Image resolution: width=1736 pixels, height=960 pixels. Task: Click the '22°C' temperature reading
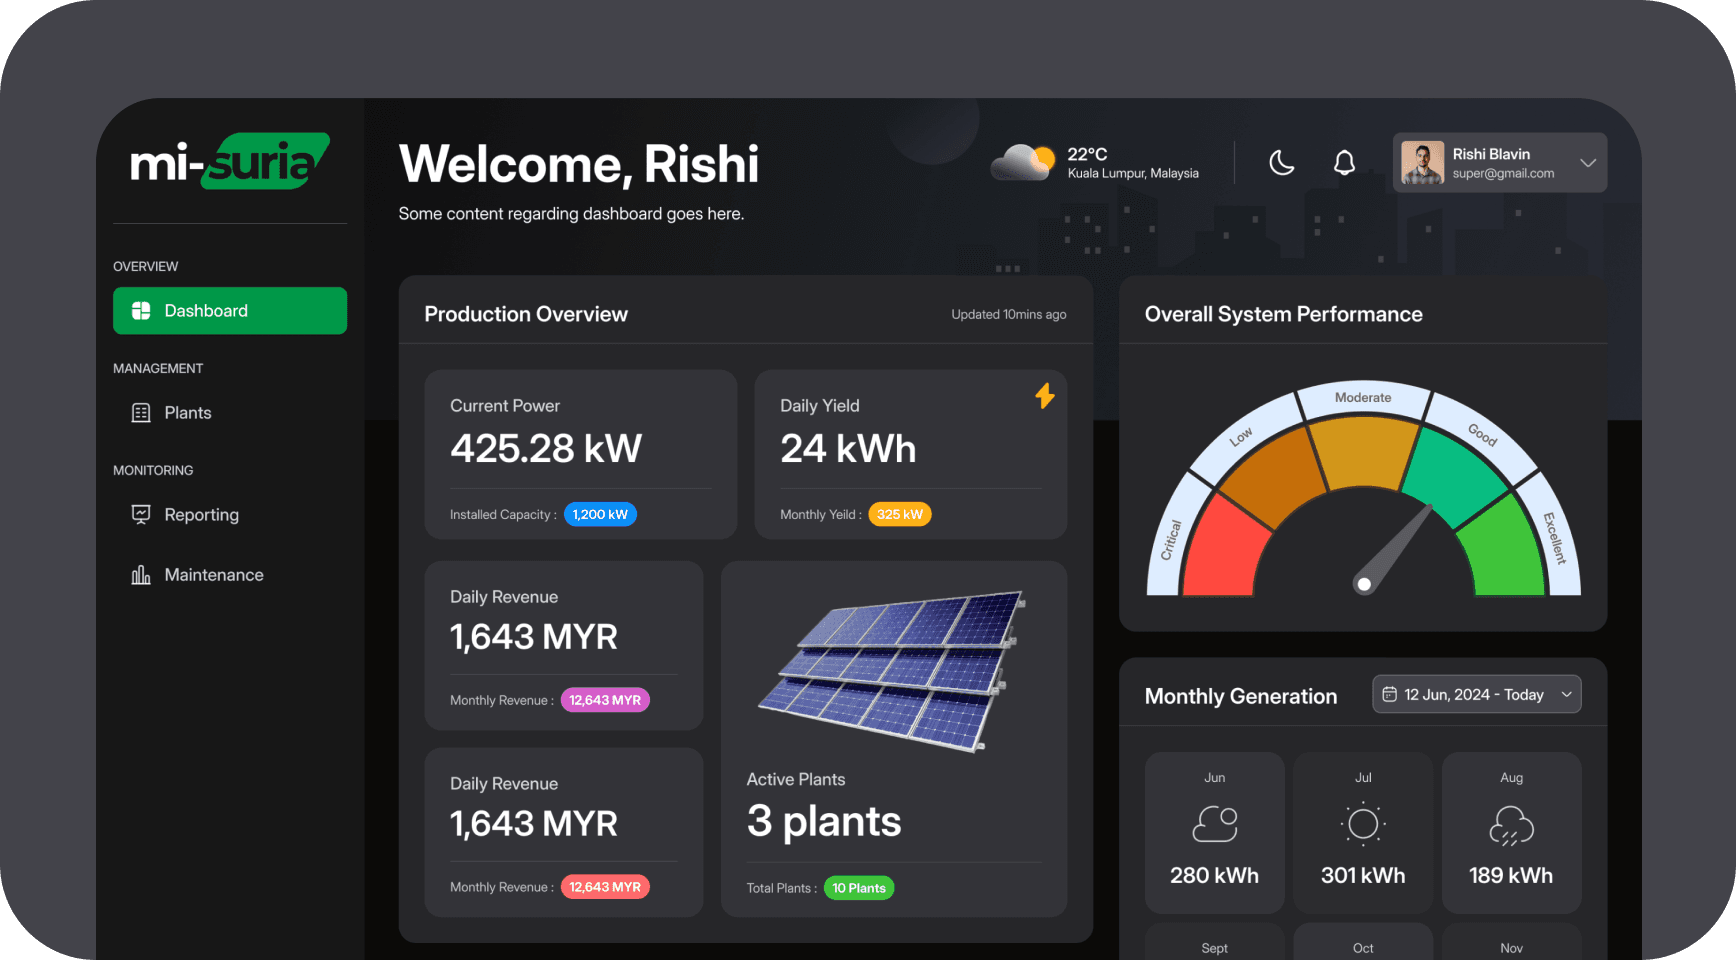(1087, 154)
